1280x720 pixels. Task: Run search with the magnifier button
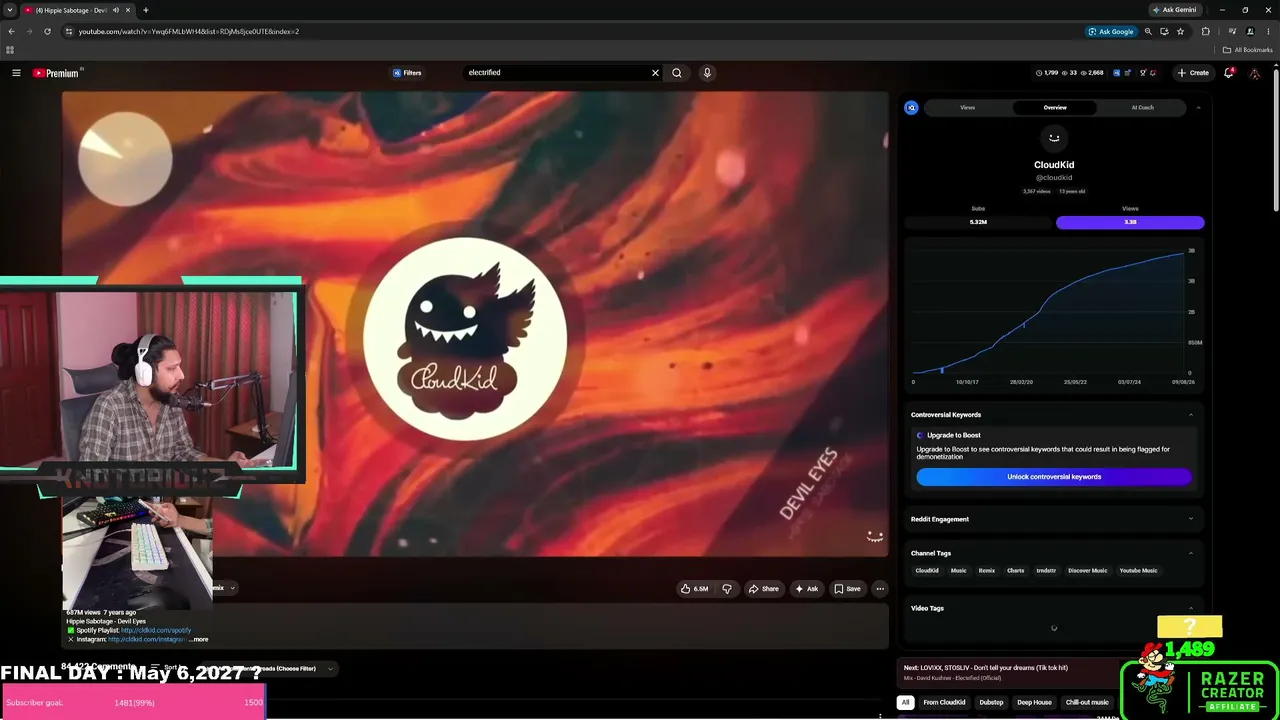click(x=677, y=73)
